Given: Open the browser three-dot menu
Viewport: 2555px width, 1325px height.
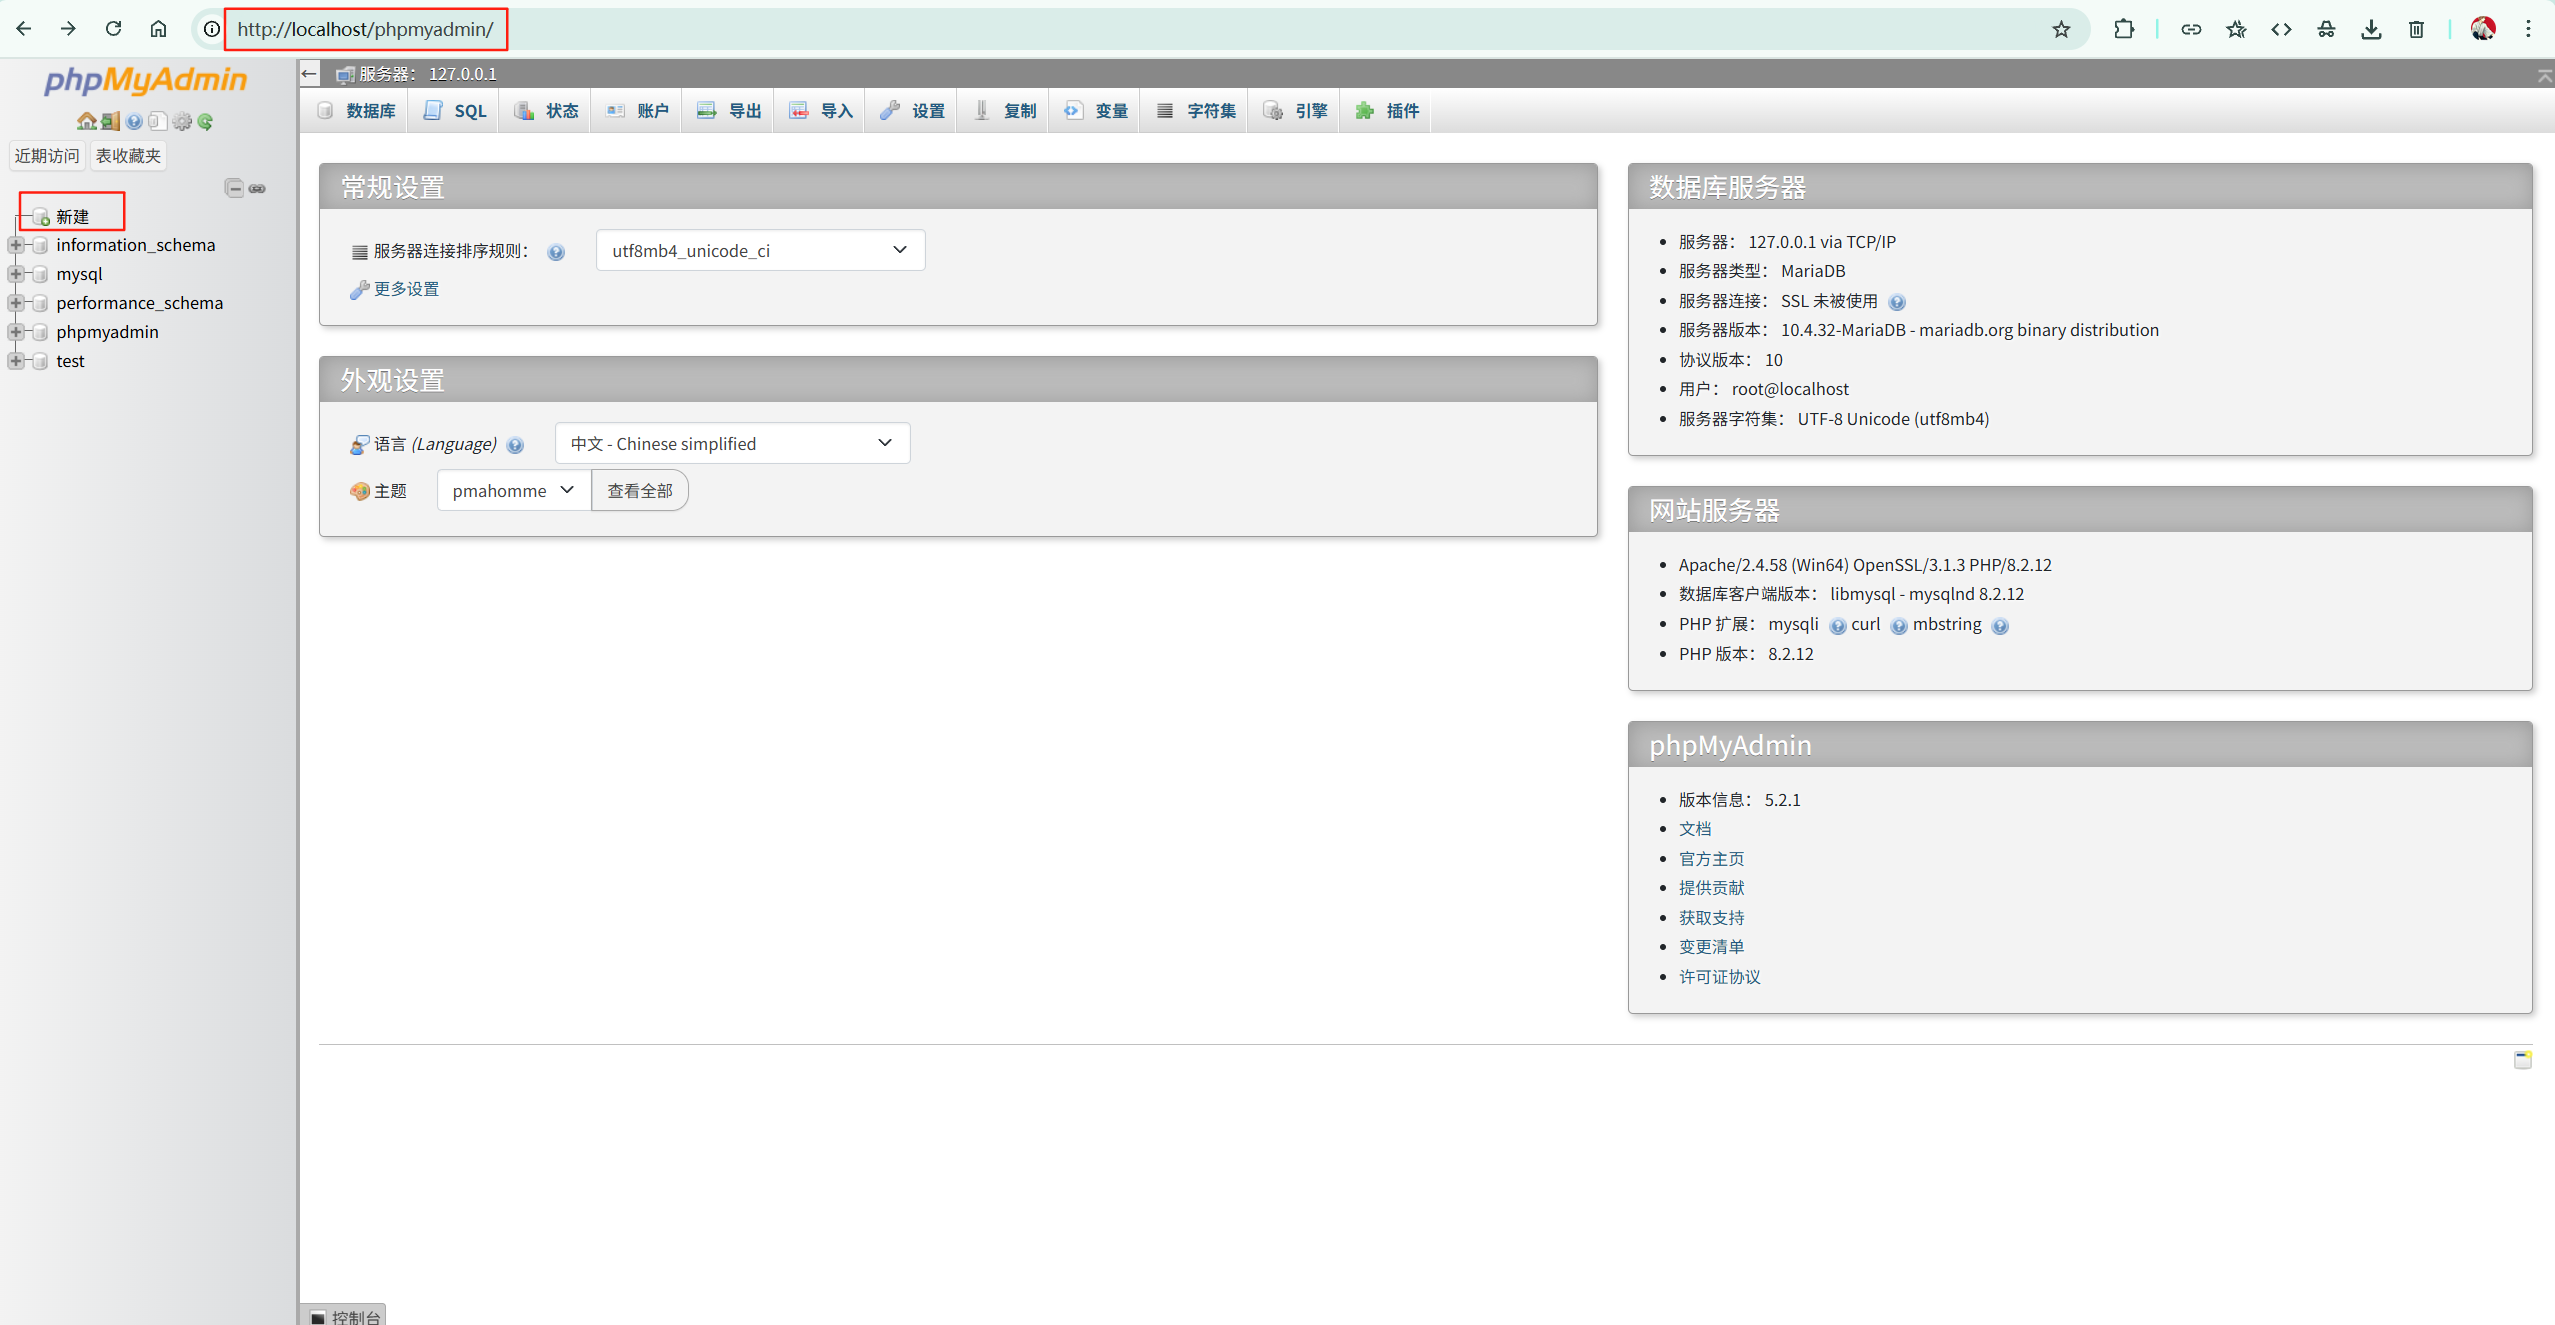Looking at the screenshot, I should coord(2528,29).
